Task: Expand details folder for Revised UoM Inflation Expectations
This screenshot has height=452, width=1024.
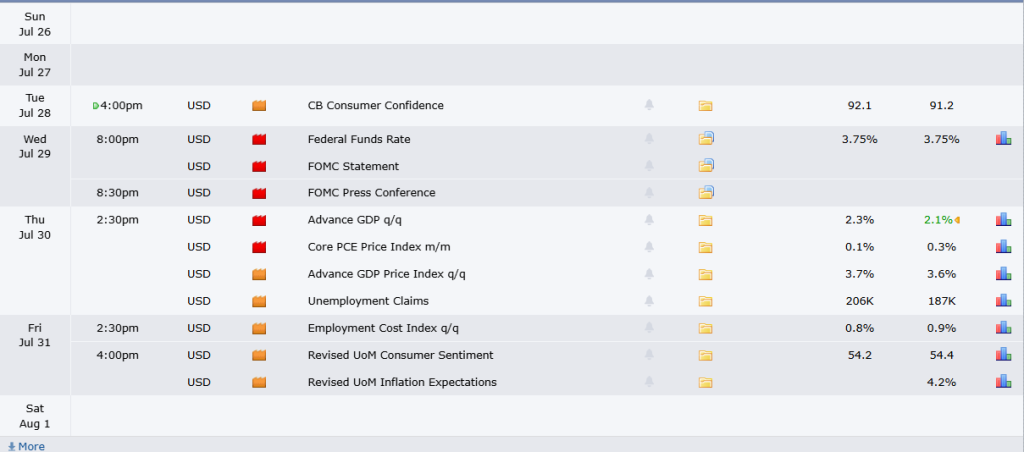Action: 705,382
